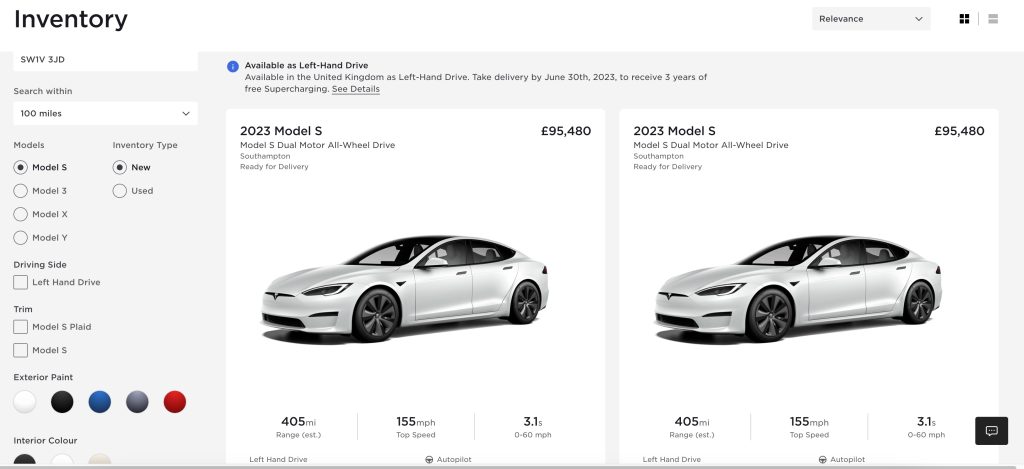Click the postcode input field SW1V 3JD
This screenshot has height=469, width=1024.
(x=105, y=60)
